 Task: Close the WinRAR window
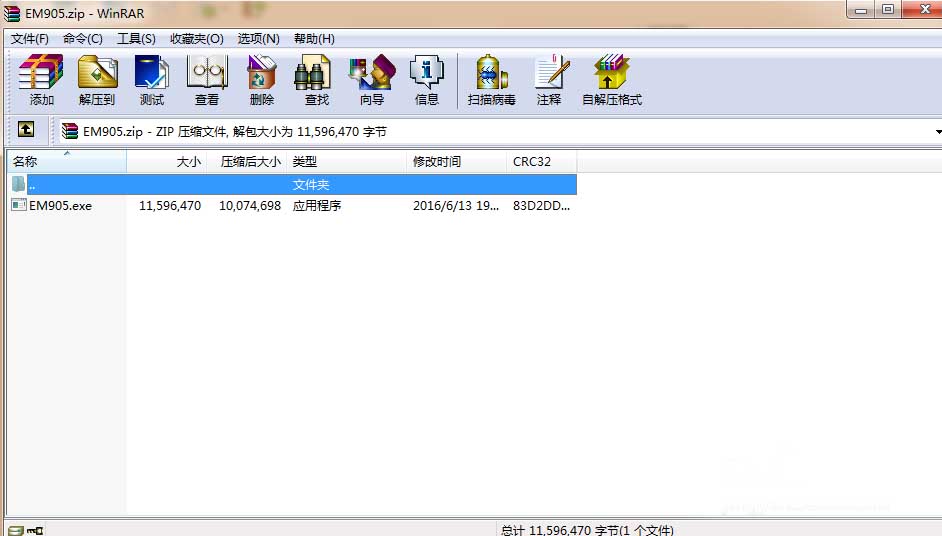coord(924,10)
